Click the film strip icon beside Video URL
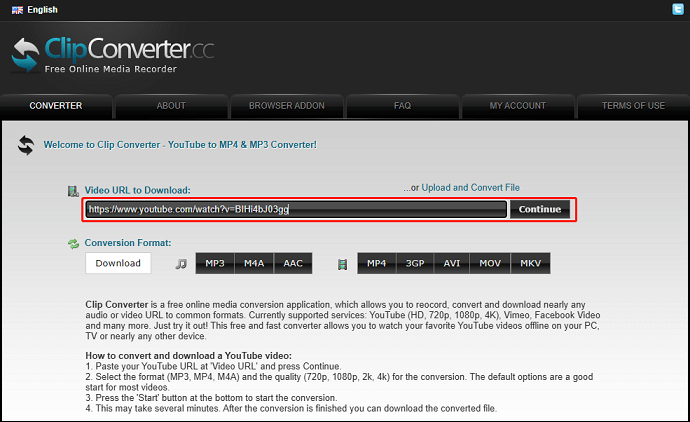Image resolution: width=690 pixels, height=422 pixels. tap(73, 191)
